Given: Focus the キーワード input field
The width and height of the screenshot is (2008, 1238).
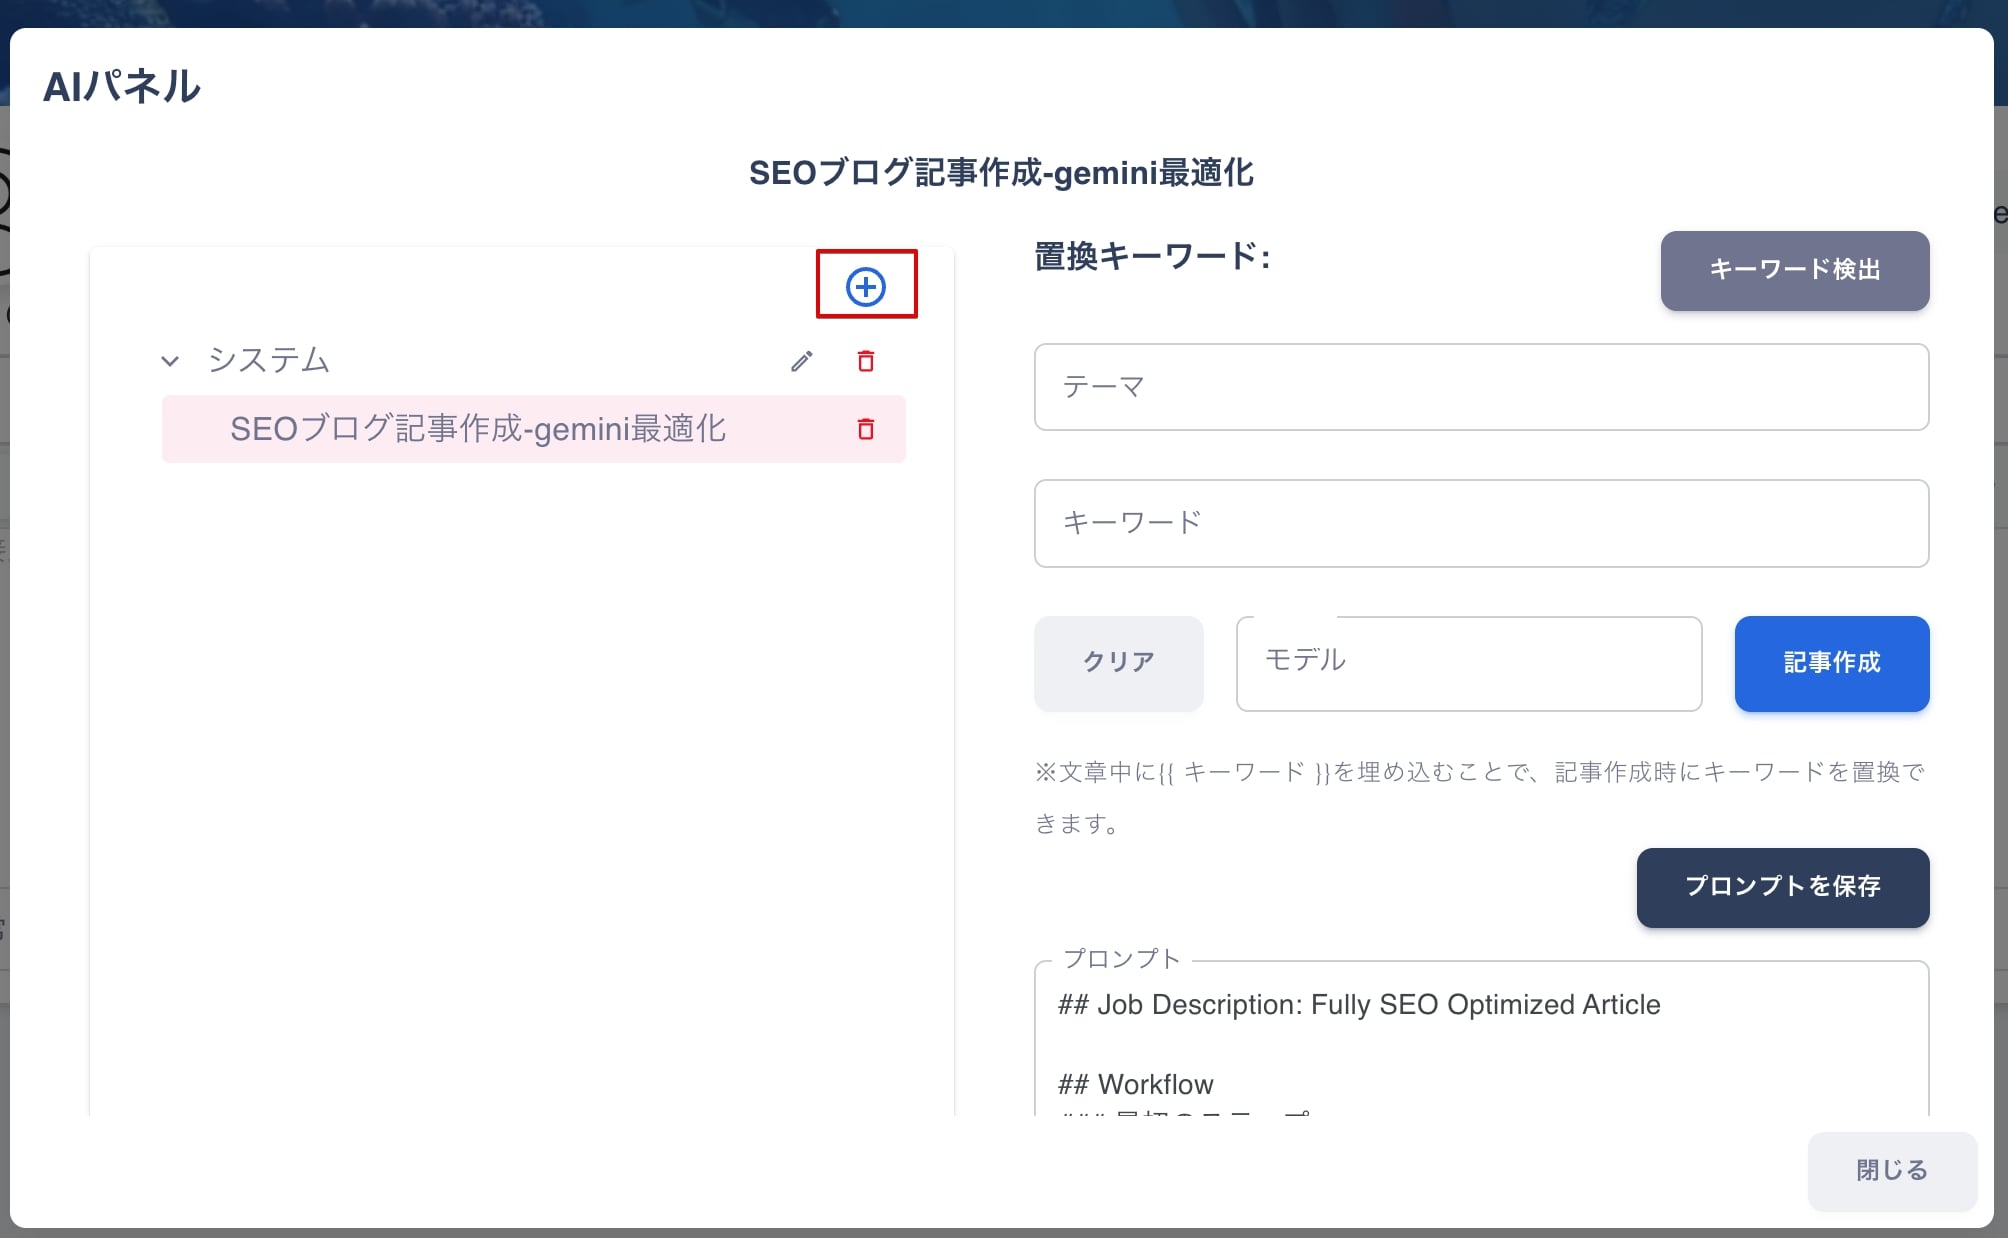Looking at the screenshot, I should click(1481, 523).
